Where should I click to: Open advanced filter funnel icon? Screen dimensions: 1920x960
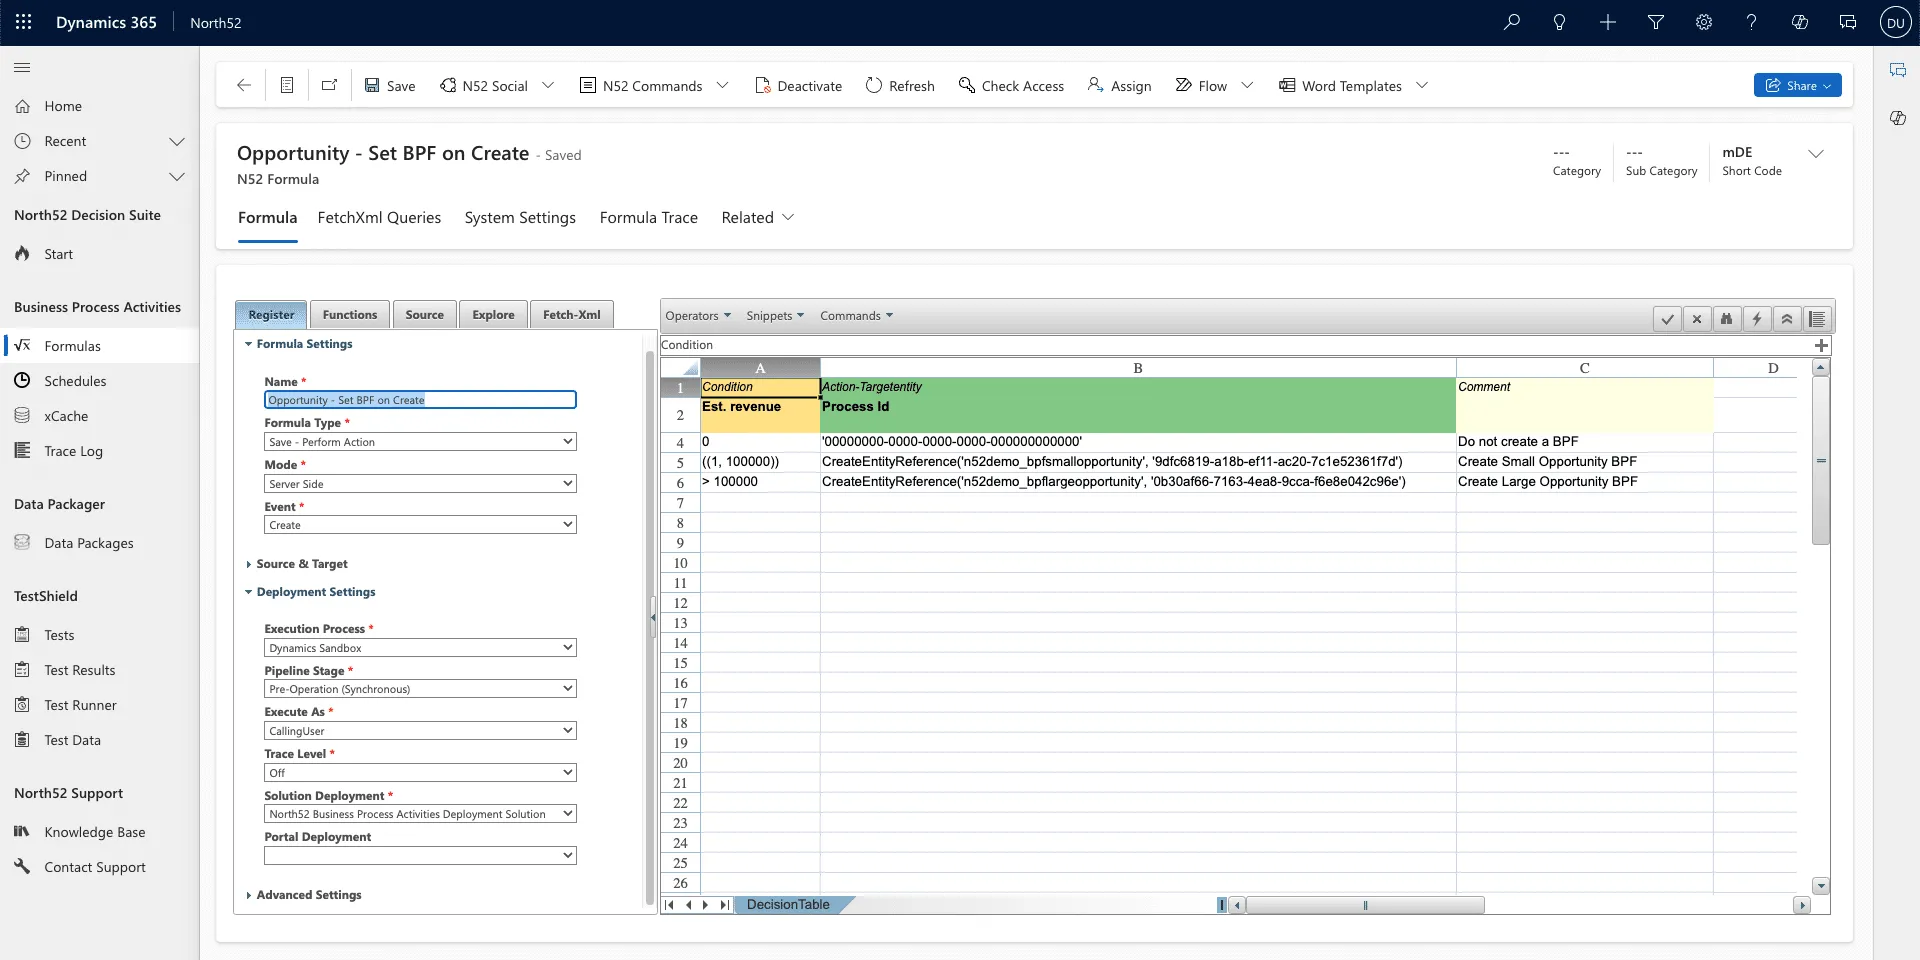point(1656,22)
